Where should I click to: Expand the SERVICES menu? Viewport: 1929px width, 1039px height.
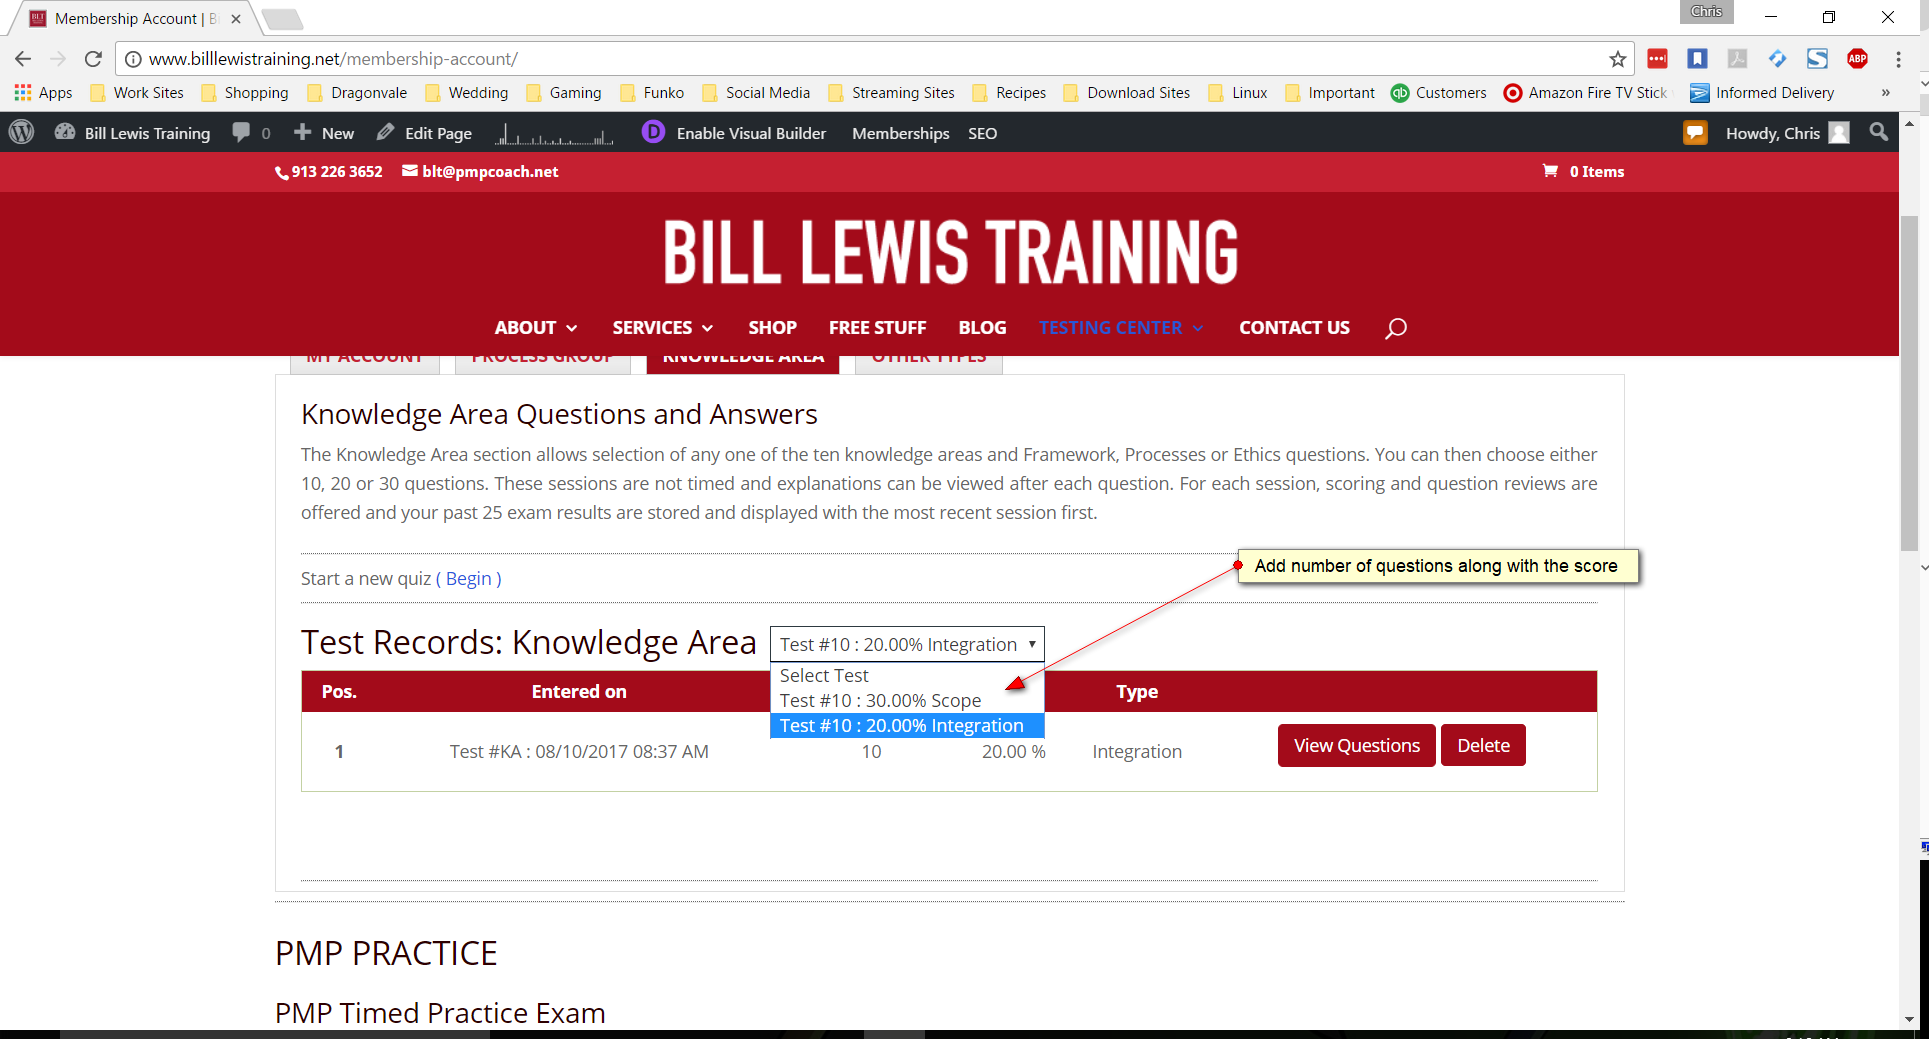pos(663,328)
